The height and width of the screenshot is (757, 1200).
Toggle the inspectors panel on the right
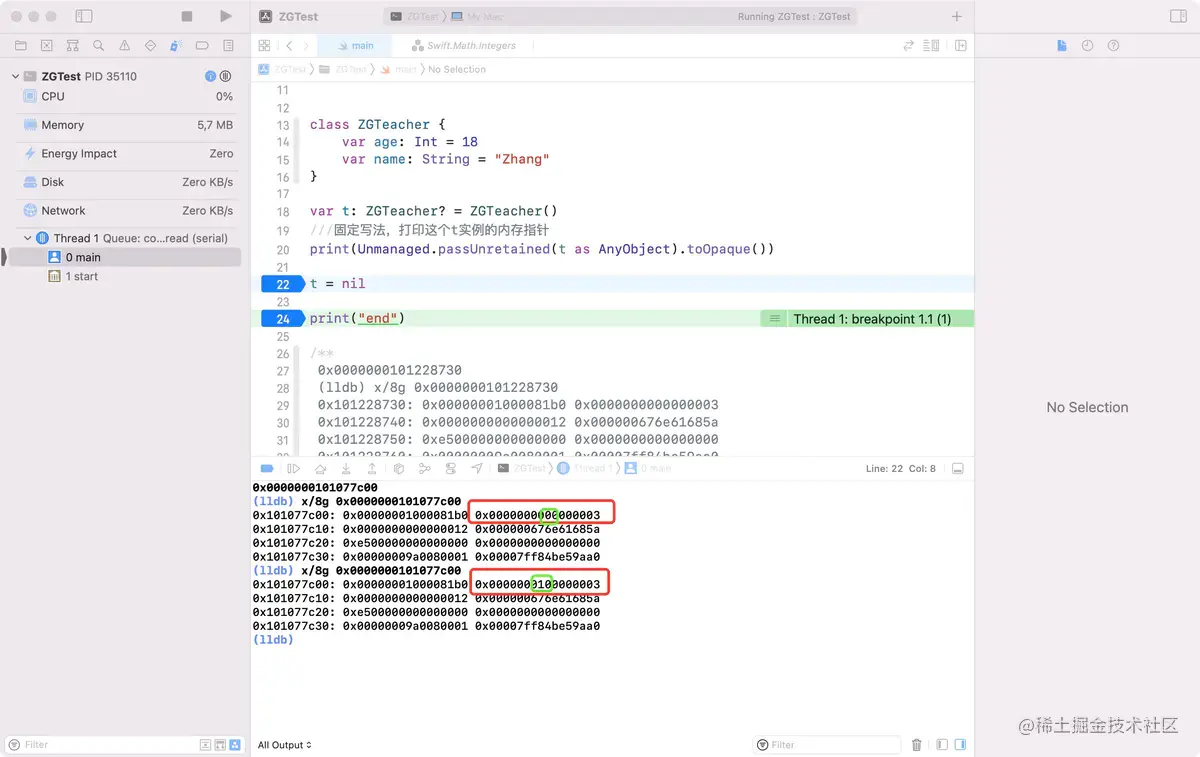1177,17
